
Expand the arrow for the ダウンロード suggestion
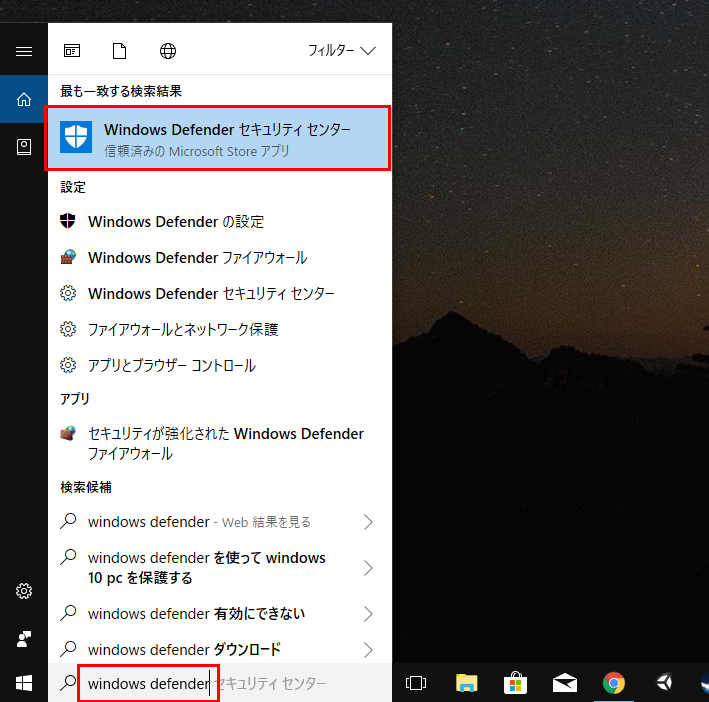[369, 650]
